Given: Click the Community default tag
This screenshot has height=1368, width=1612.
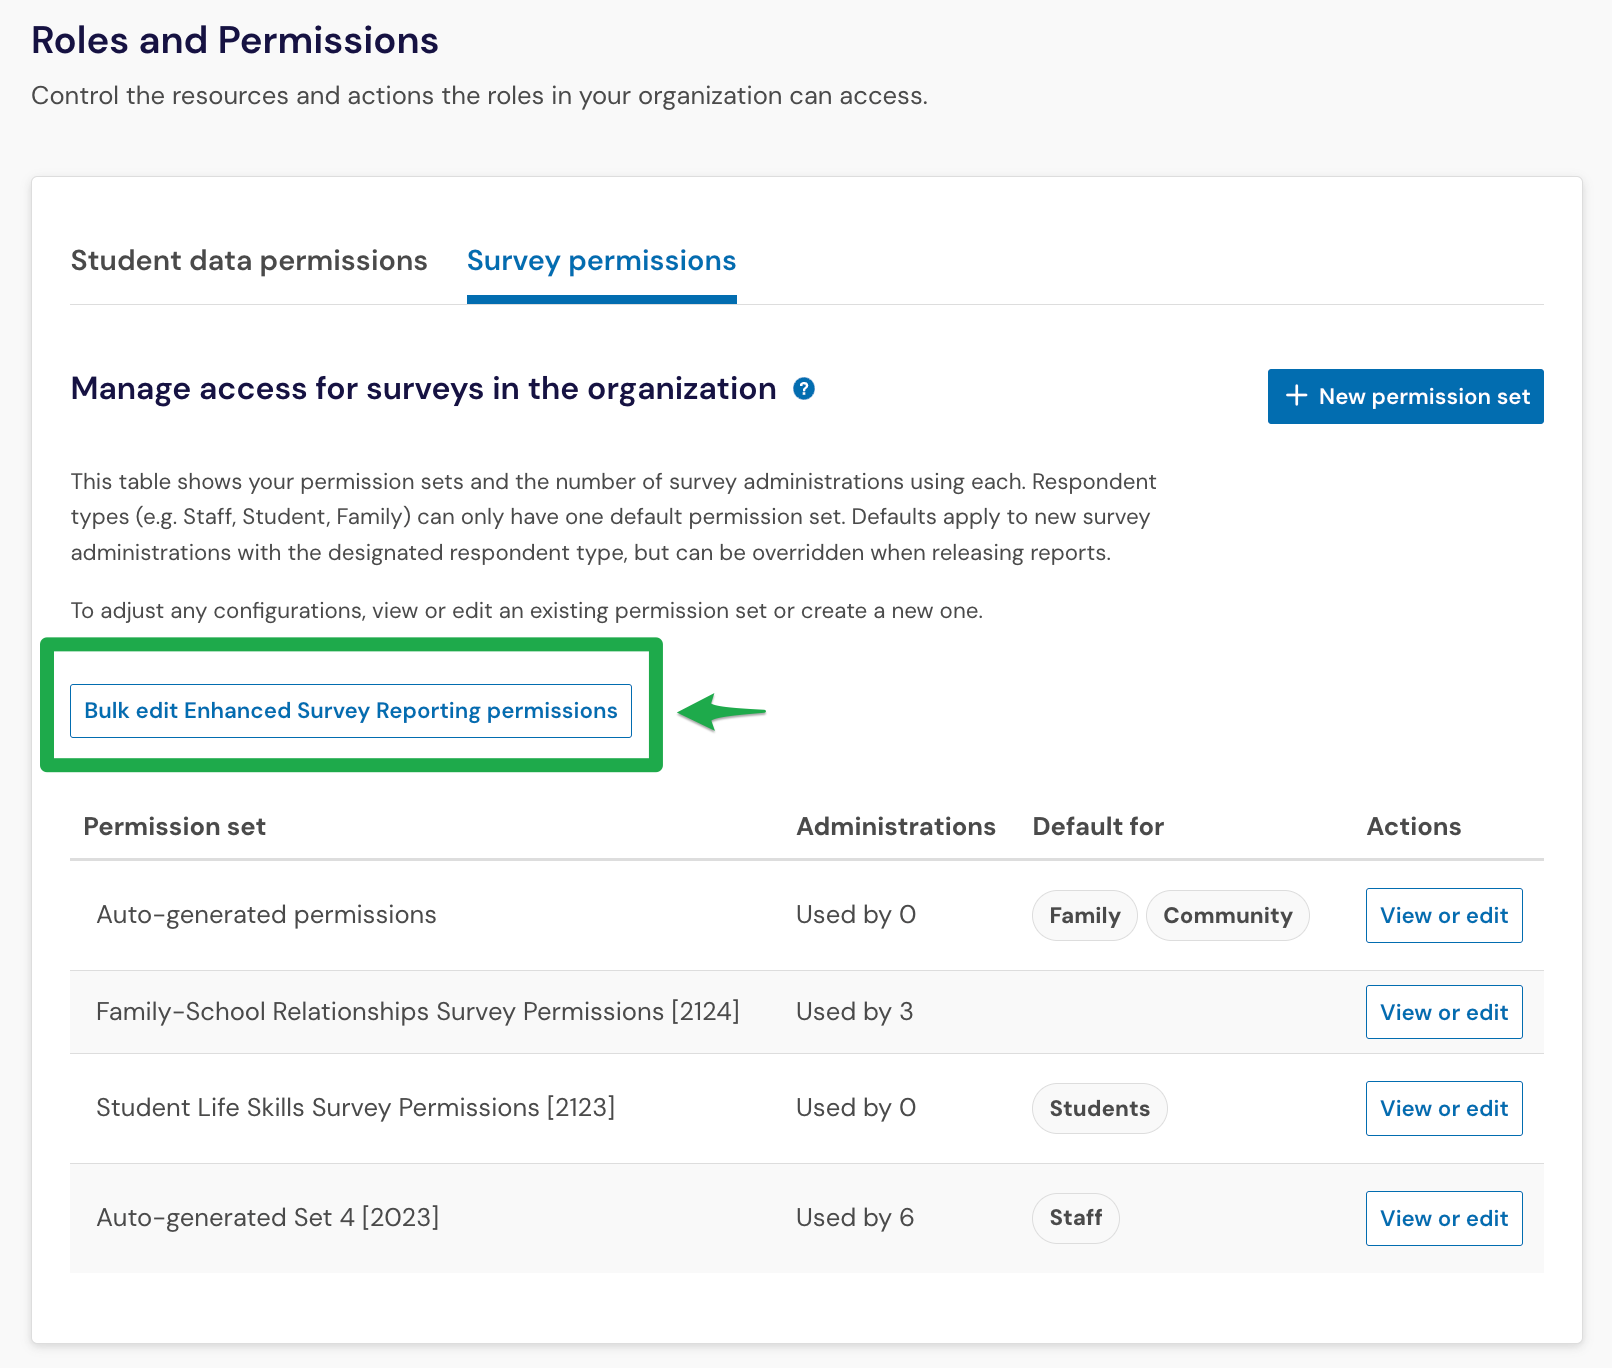Looking at the screenshot, I should coord(1228,915).
